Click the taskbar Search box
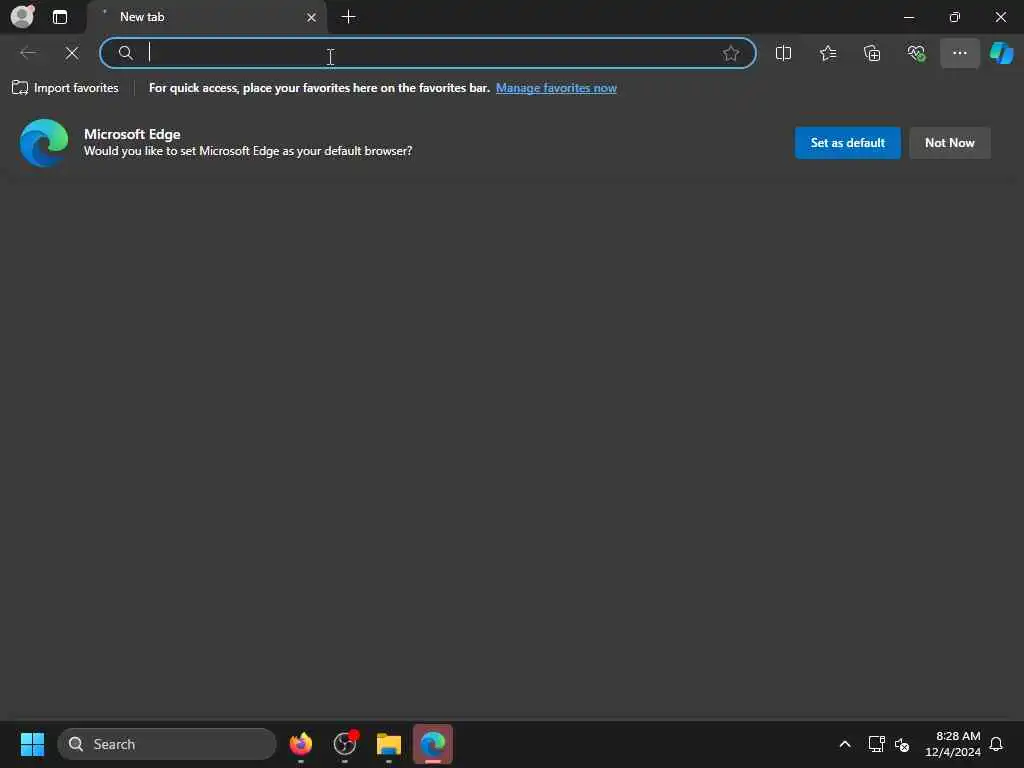Screen dimensions: 1024x768 click(167, 744)
